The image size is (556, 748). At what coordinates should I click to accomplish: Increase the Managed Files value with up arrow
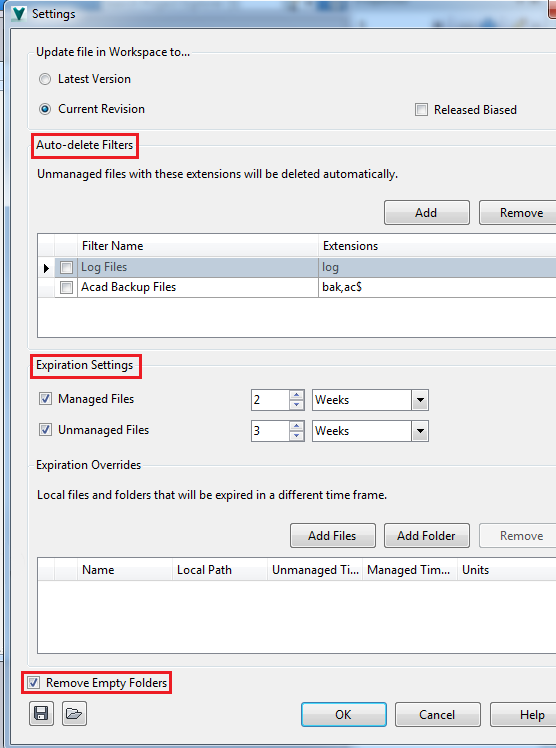[297, 395]
